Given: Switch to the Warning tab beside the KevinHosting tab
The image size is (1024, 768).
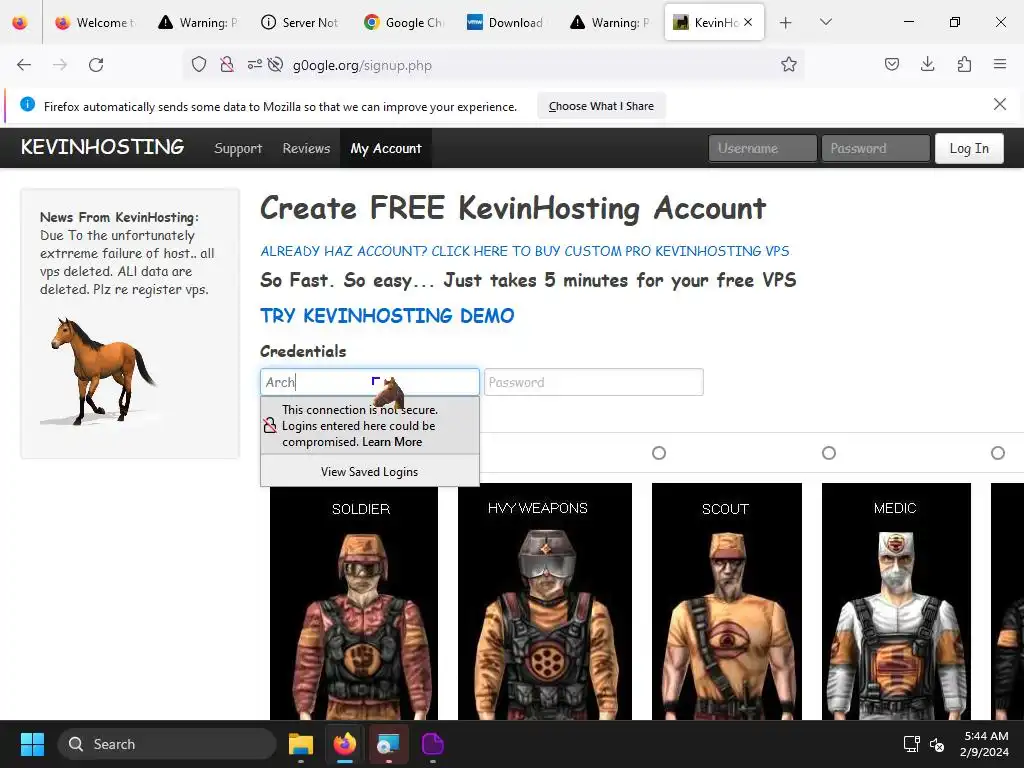Looking at the screenshot, I should pos(610,22).
